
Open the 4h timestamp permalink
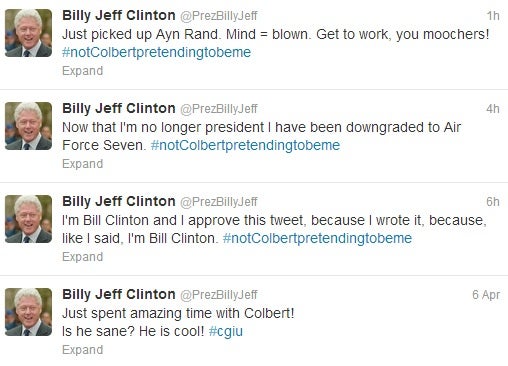tap(493, 109)
